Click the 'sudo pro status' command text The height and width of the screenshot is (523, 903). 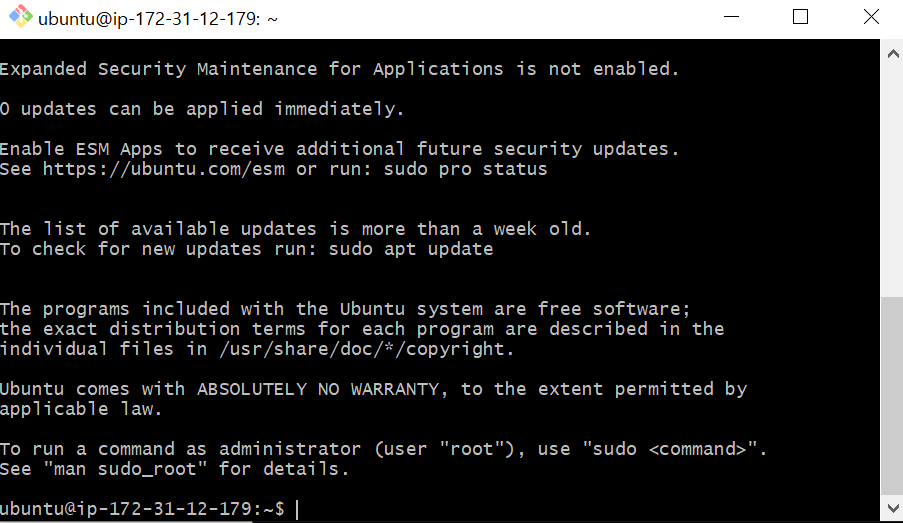[x=465, y=169]
